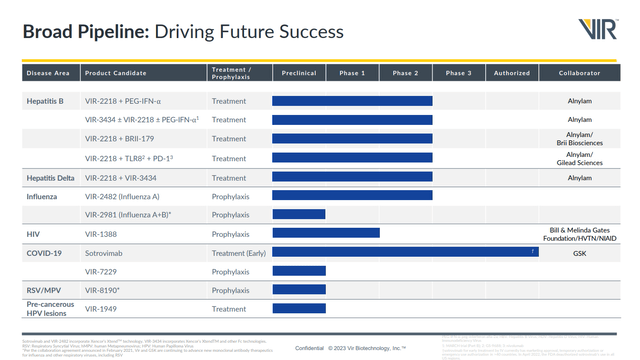640x360 pixels.
Task: Click the 'Treatment / Prophylaxis' column header
Action: [240, 73]
